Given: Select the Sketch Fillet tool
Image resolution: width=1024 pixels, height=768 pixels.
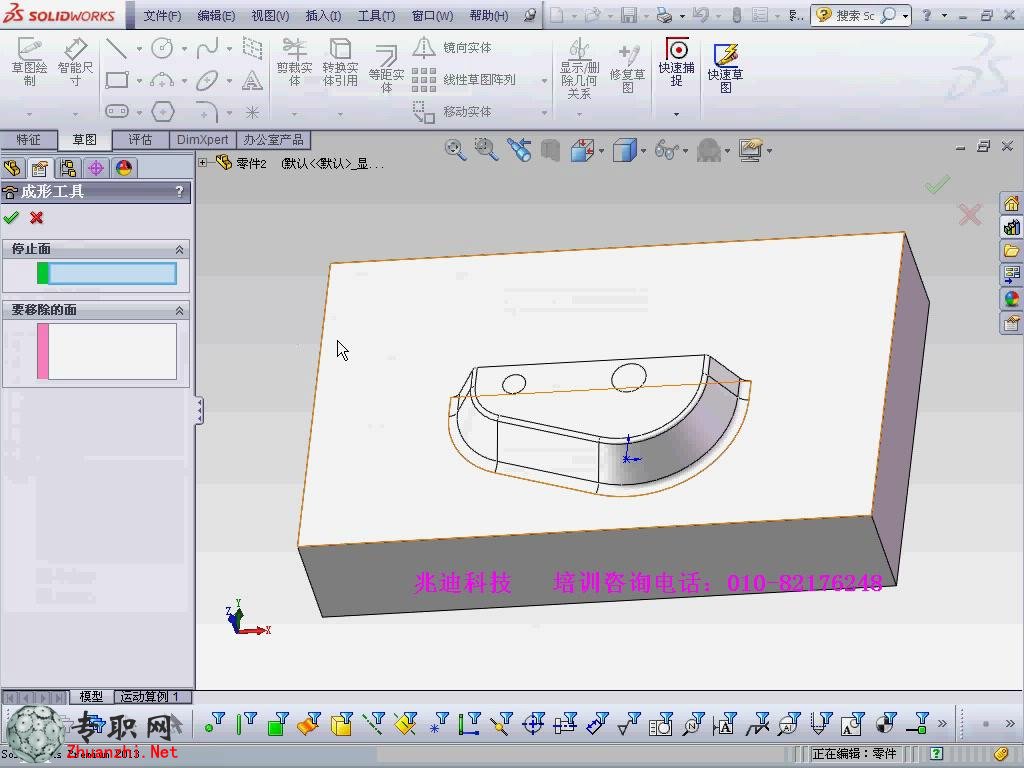Looking at the screenshot, I should tap(207, 111).
